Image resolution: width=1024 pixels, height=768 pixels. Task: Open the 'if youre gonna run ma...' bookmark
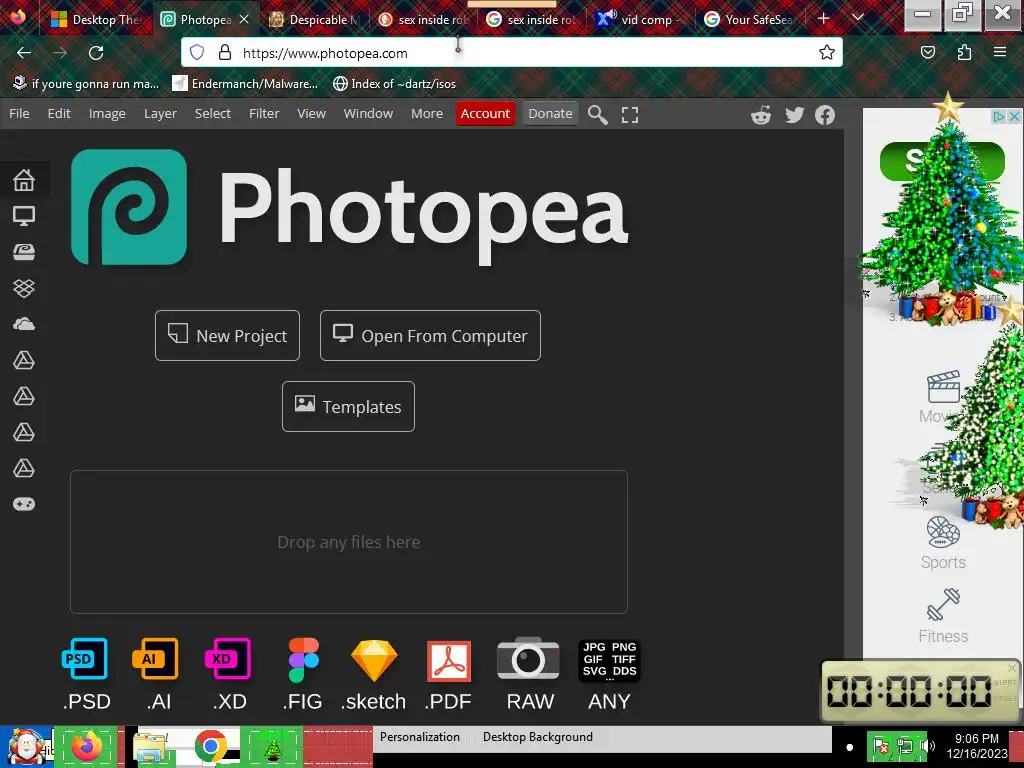pyautogui.click(x=86, y=84)
